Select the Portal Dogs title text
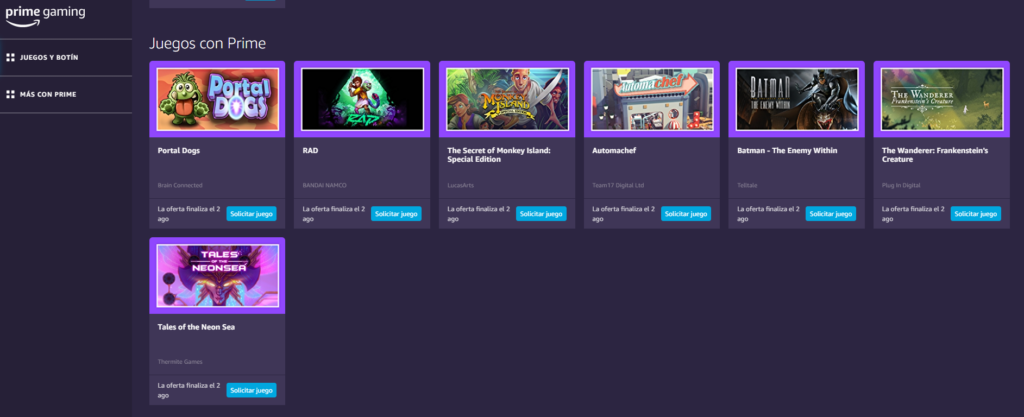1024x417 pixels. pyautogui.click(x=179, y=151)
